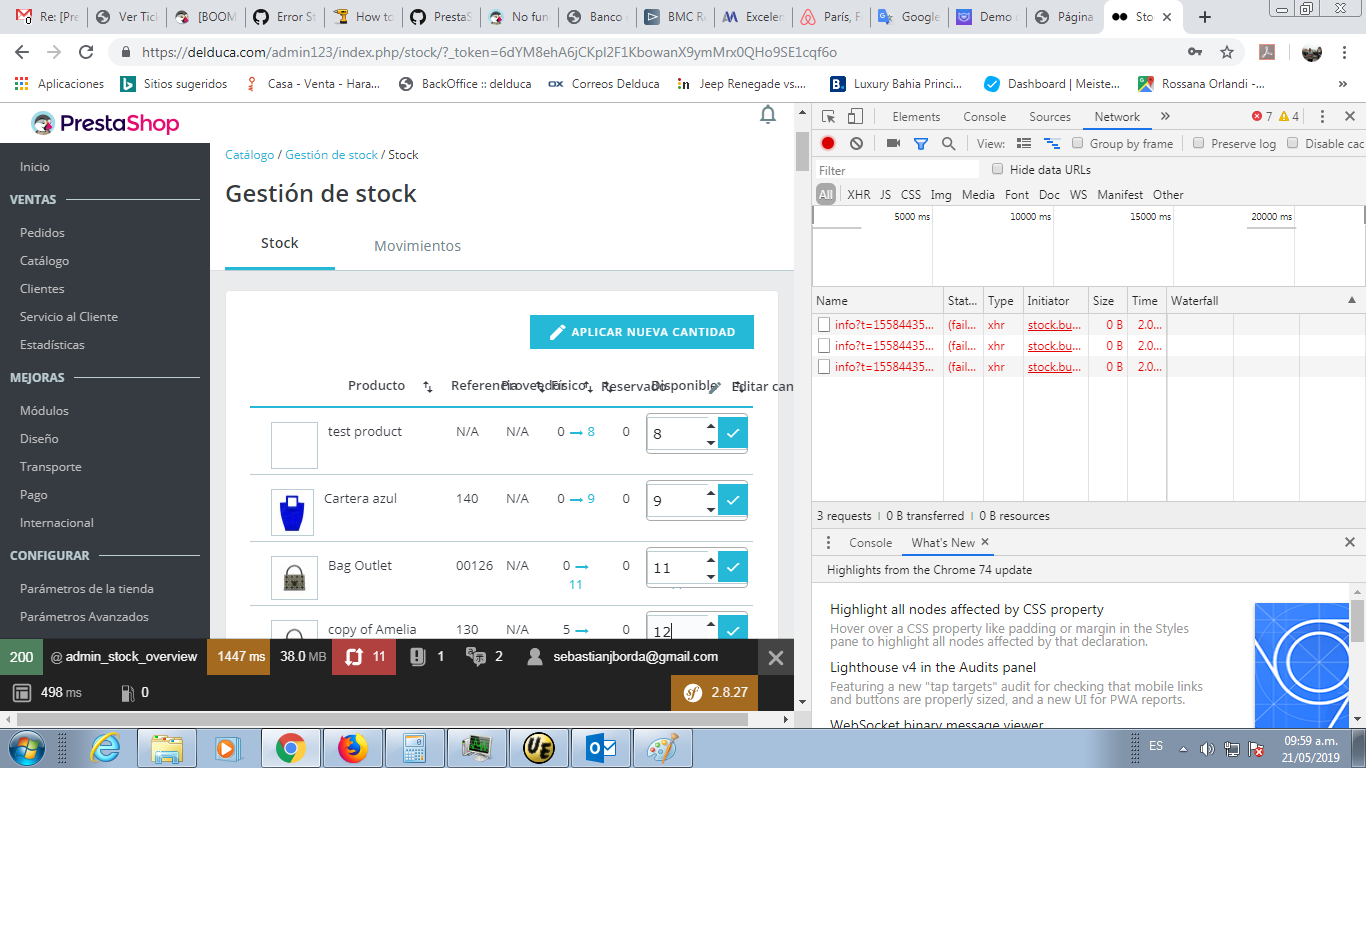The height and width of the screenshot is (925, 1366).
Task: Click the capture screenshots camera icon
Action: pos(893,143)
